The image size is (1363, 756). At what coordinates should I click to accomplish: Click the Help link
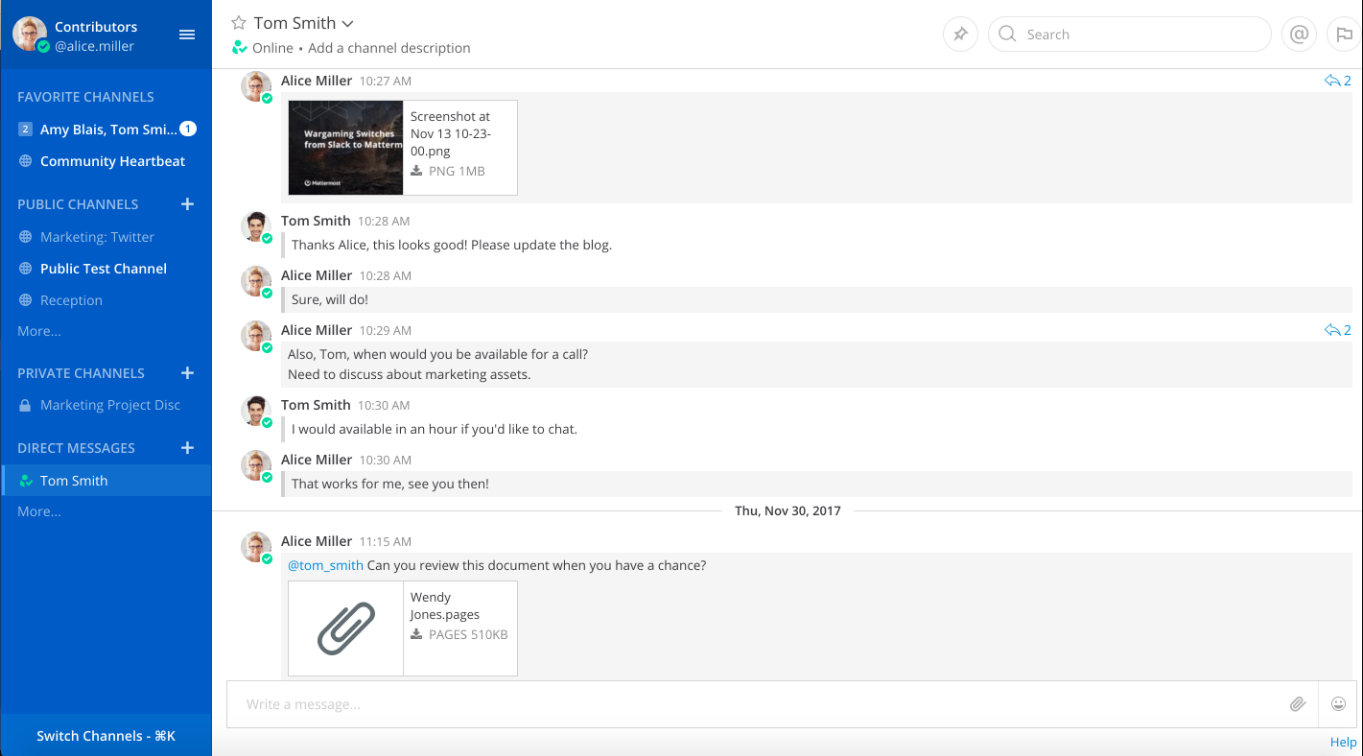(1343, 742)
